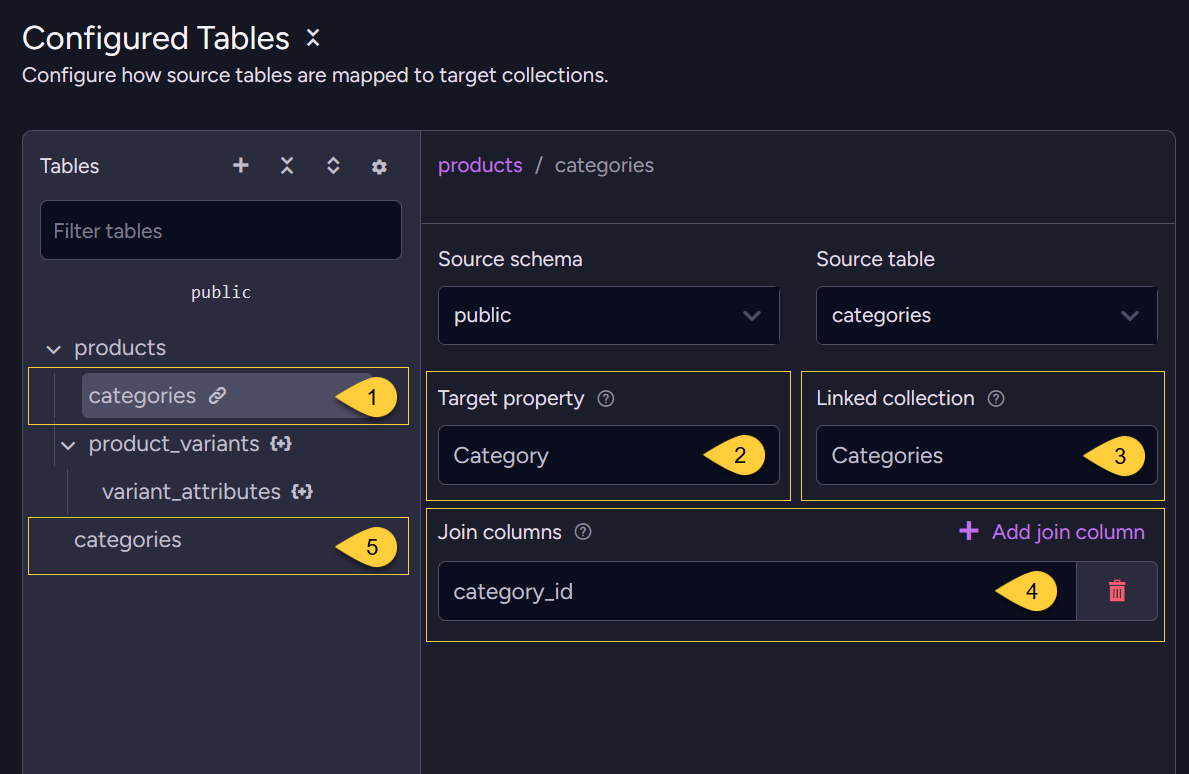Collapse the product_variants tree node
Image resolution: width=1189 pixels, height=774 pixels.
coord(68,445)
